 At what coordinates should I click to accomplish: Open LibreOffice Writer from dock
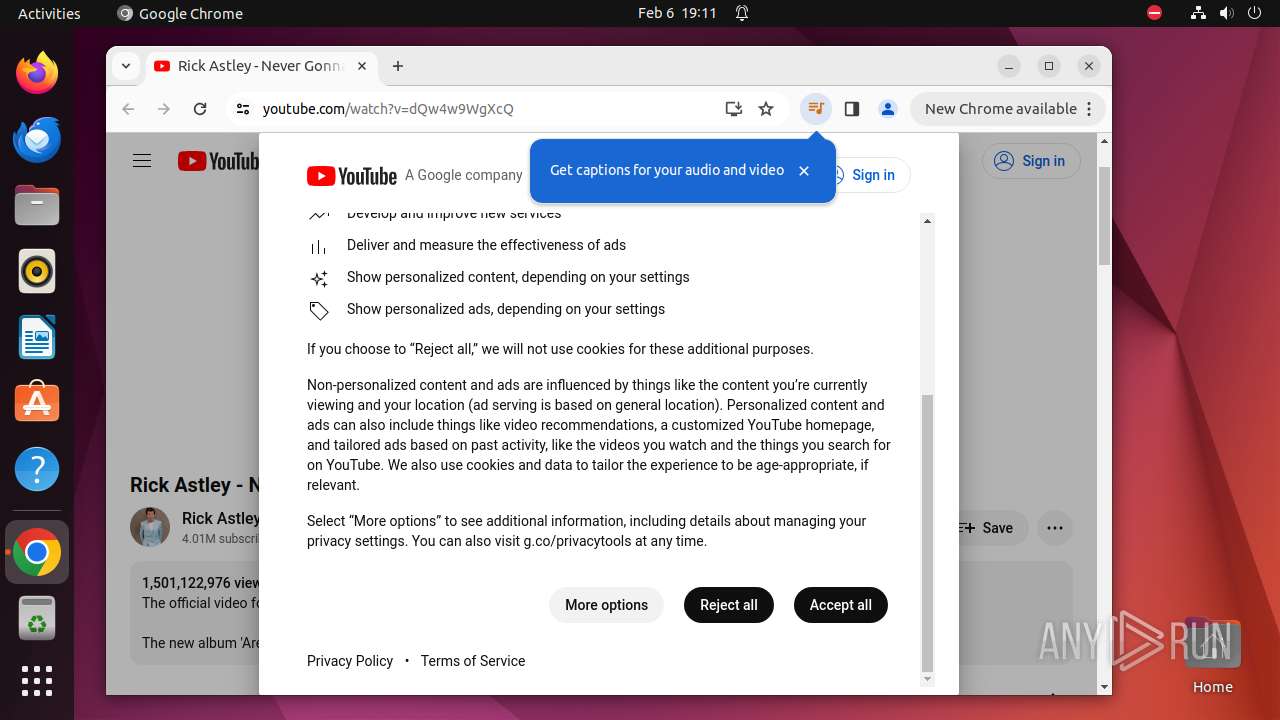click(x=37, y=337)
